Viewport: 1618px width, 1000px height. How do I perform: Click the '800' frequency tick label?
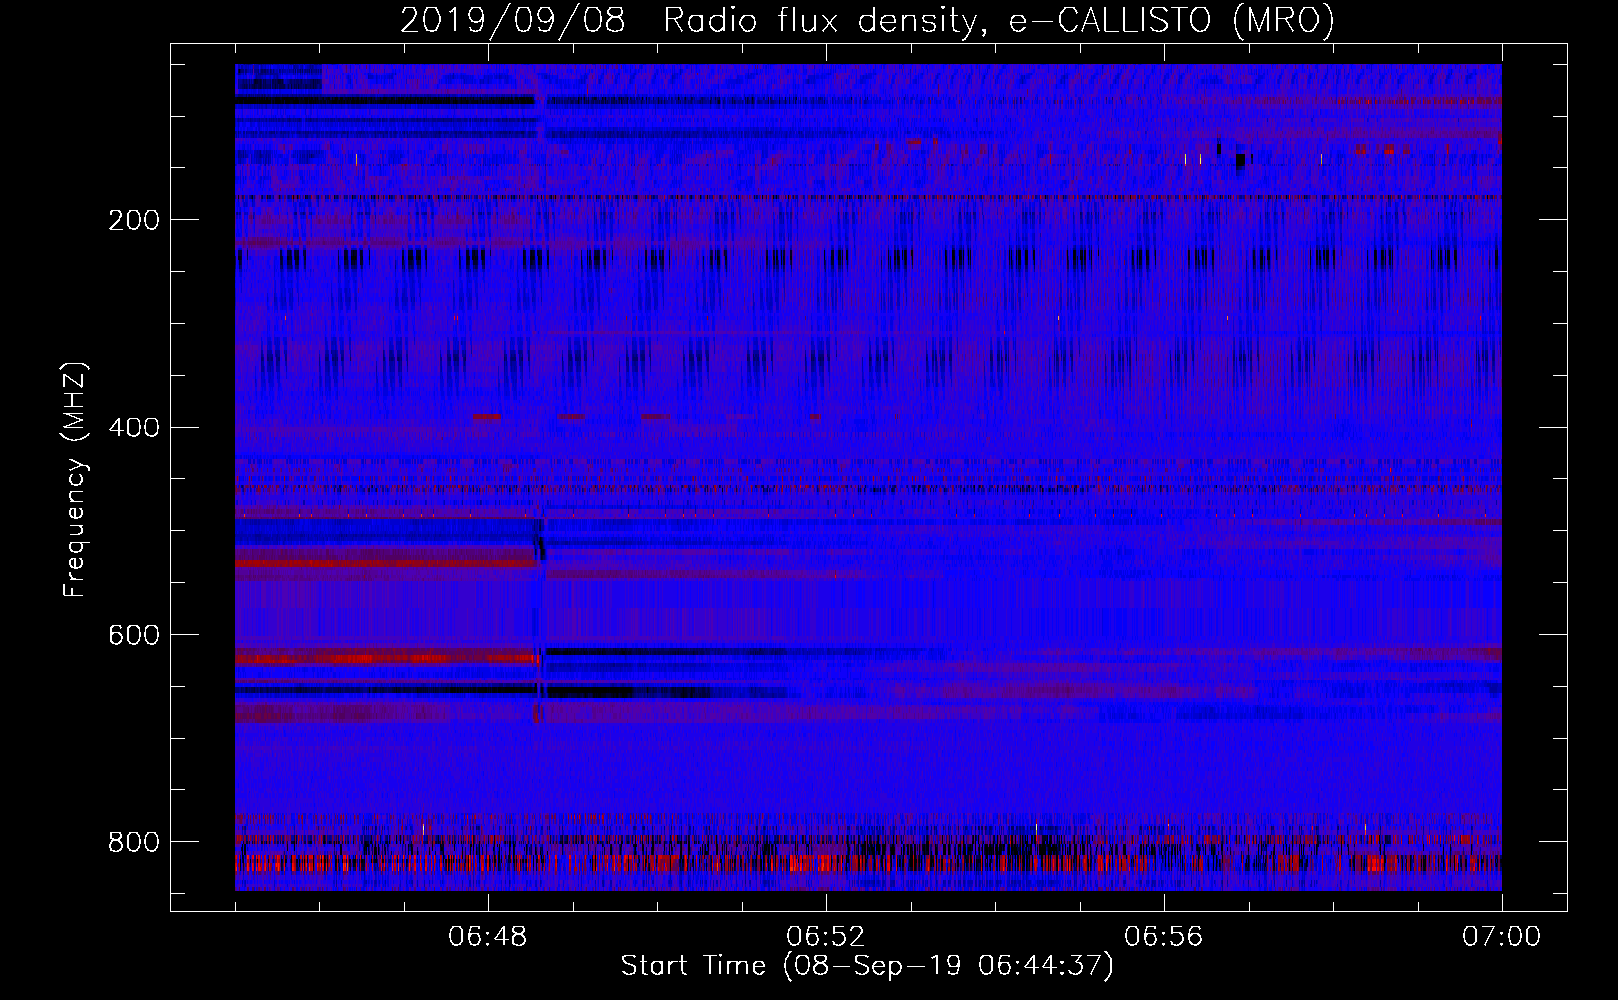point(134,842)
